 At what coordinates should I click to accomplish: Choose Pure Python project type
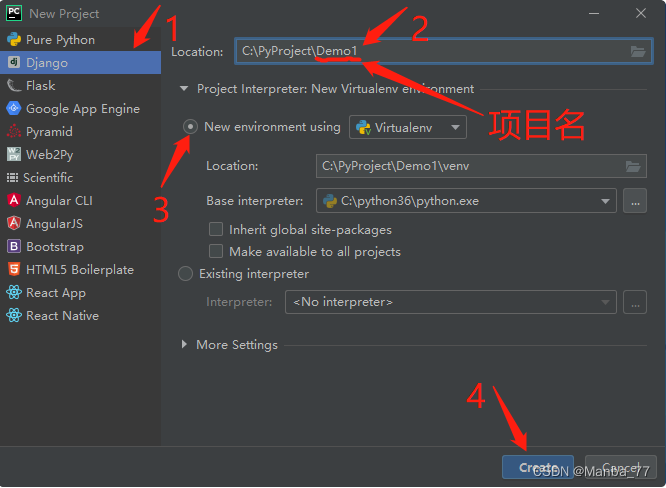pos(80,39)
